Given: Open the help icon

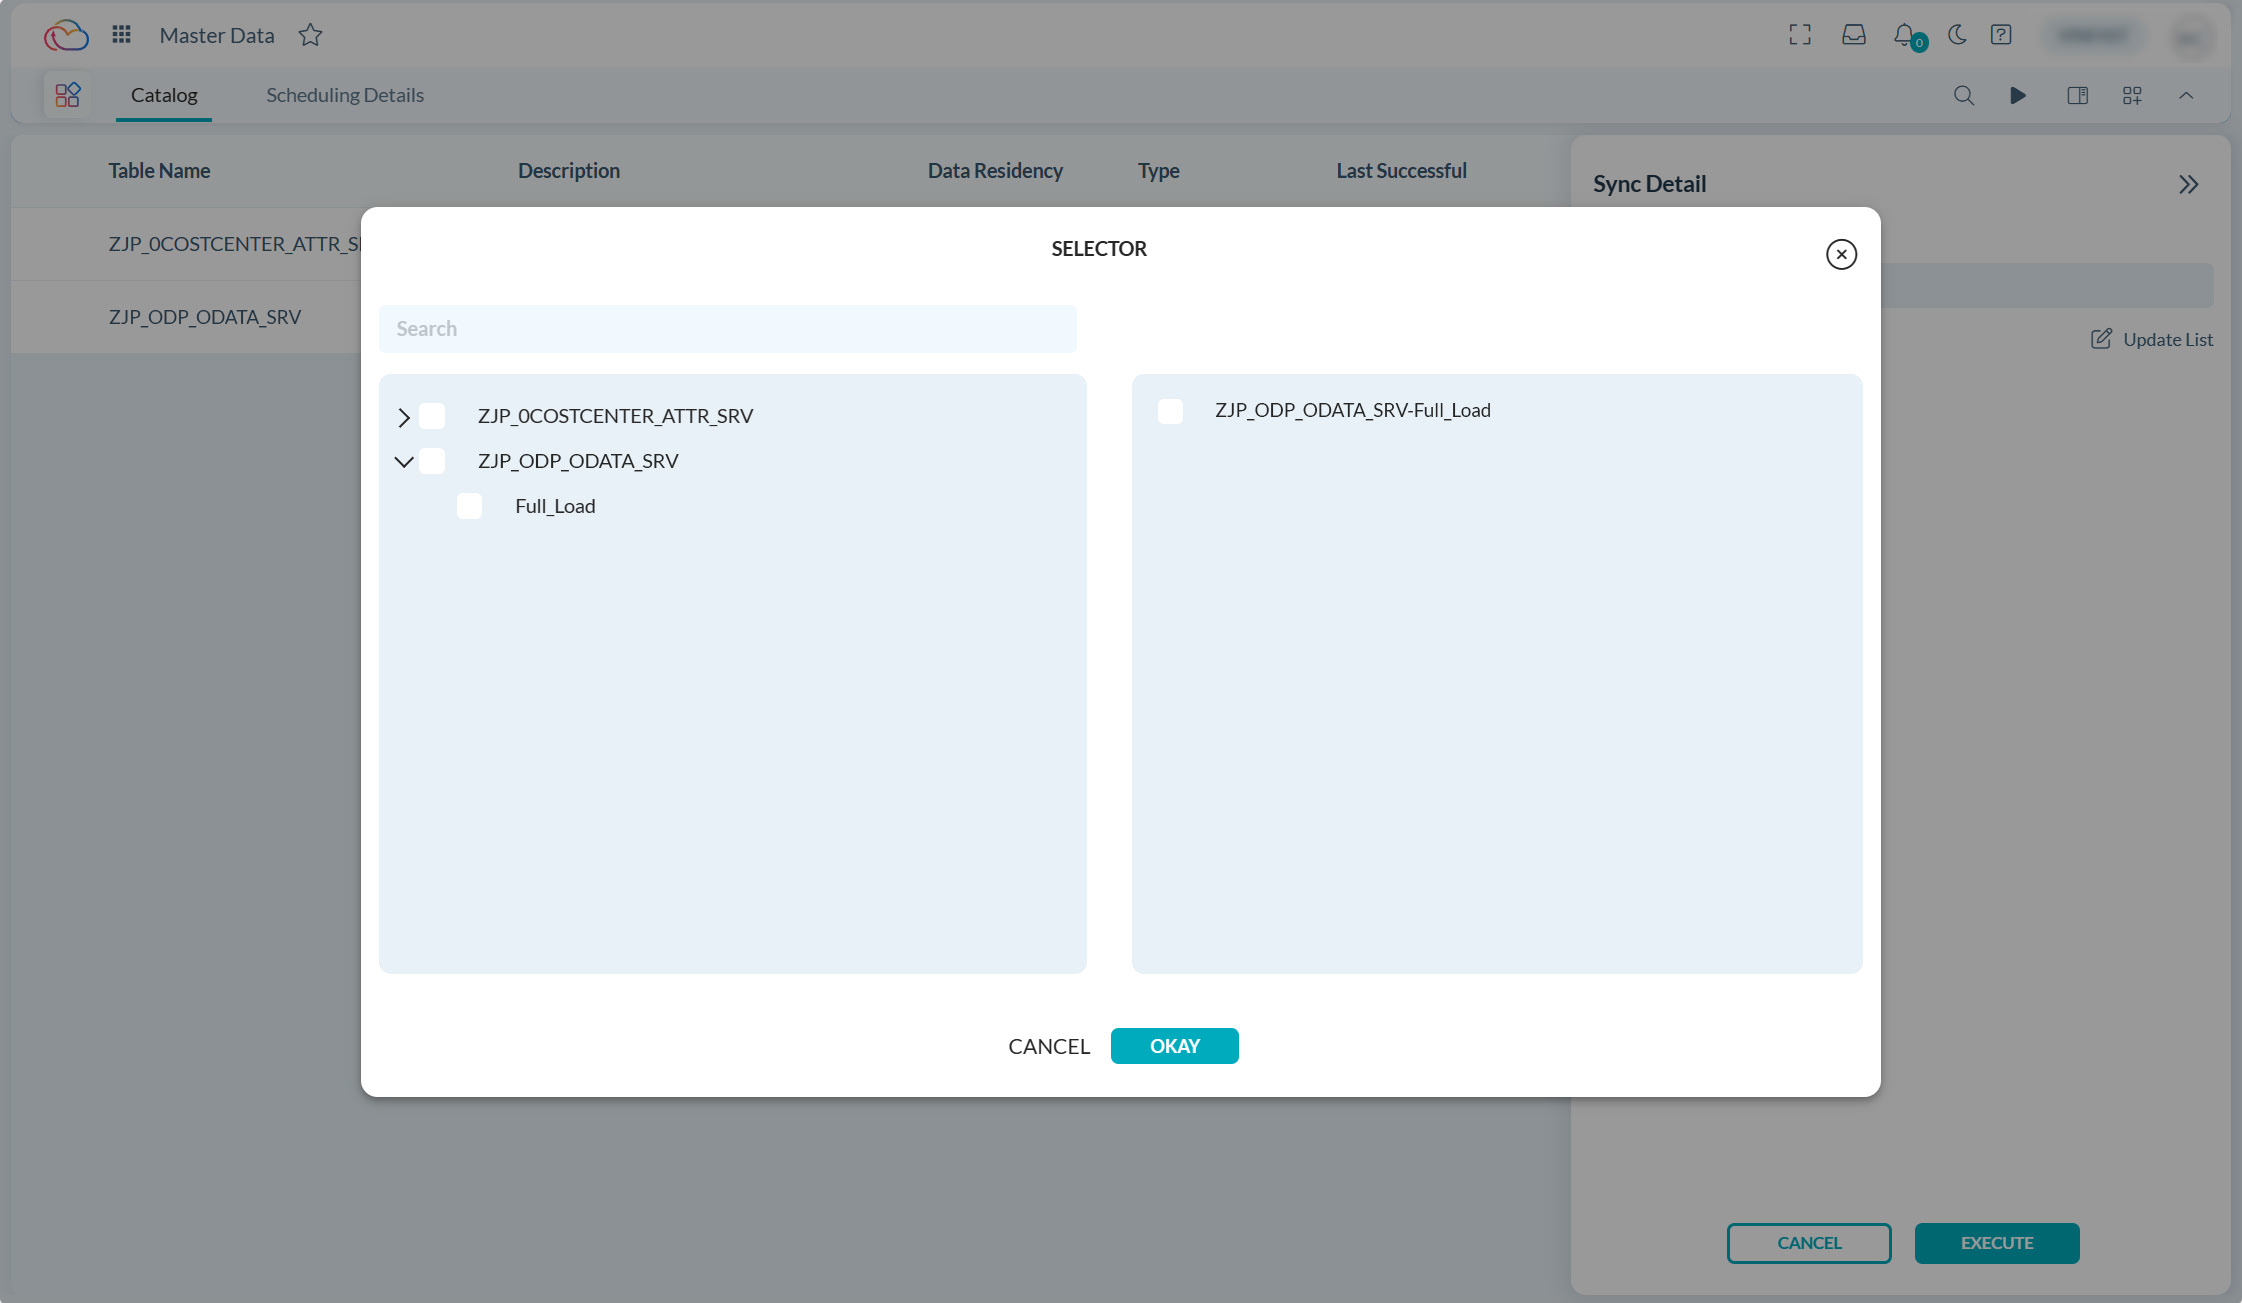Looking at the screenshot, I should click(2001, 34).
